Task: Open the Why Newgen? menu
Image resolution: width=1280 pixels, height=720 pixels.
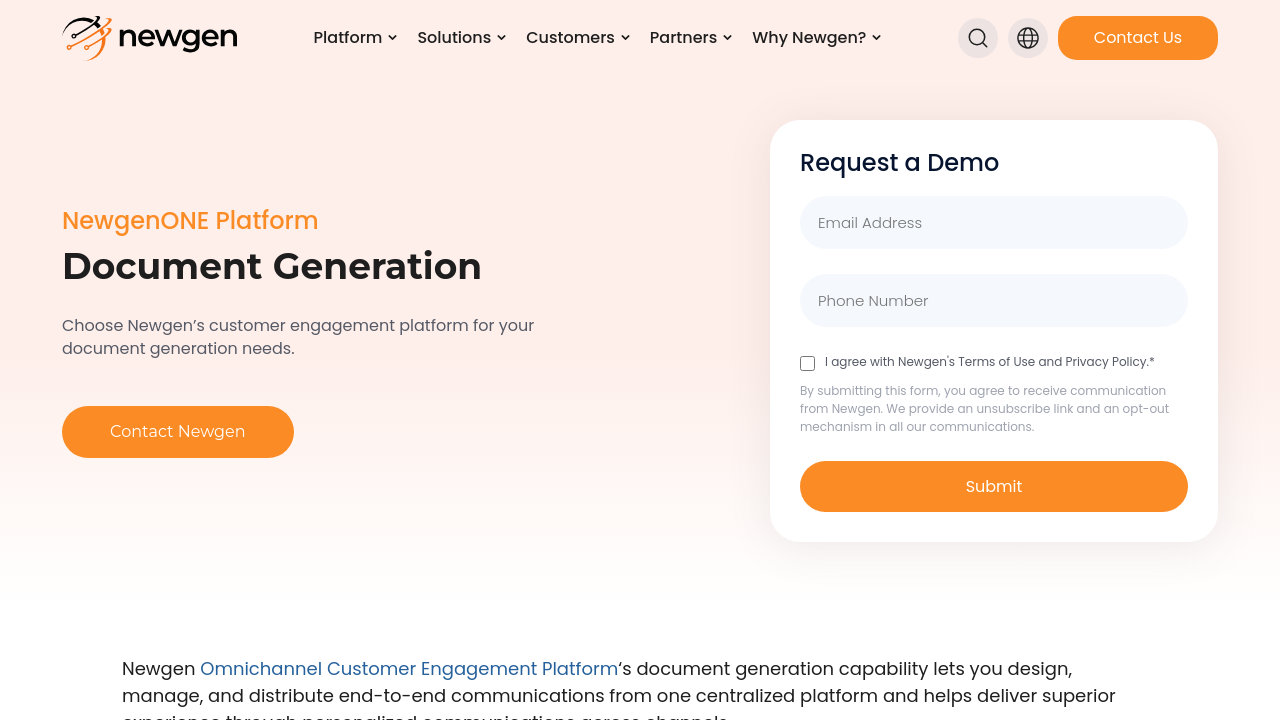Action: coord(809,38)
